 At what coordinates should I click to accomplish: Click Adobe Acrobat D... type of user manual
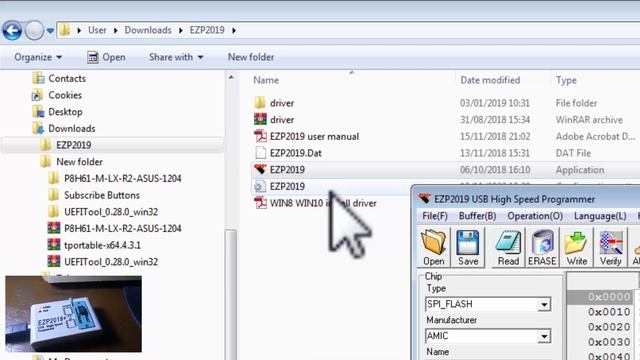[x=595, y=136]
